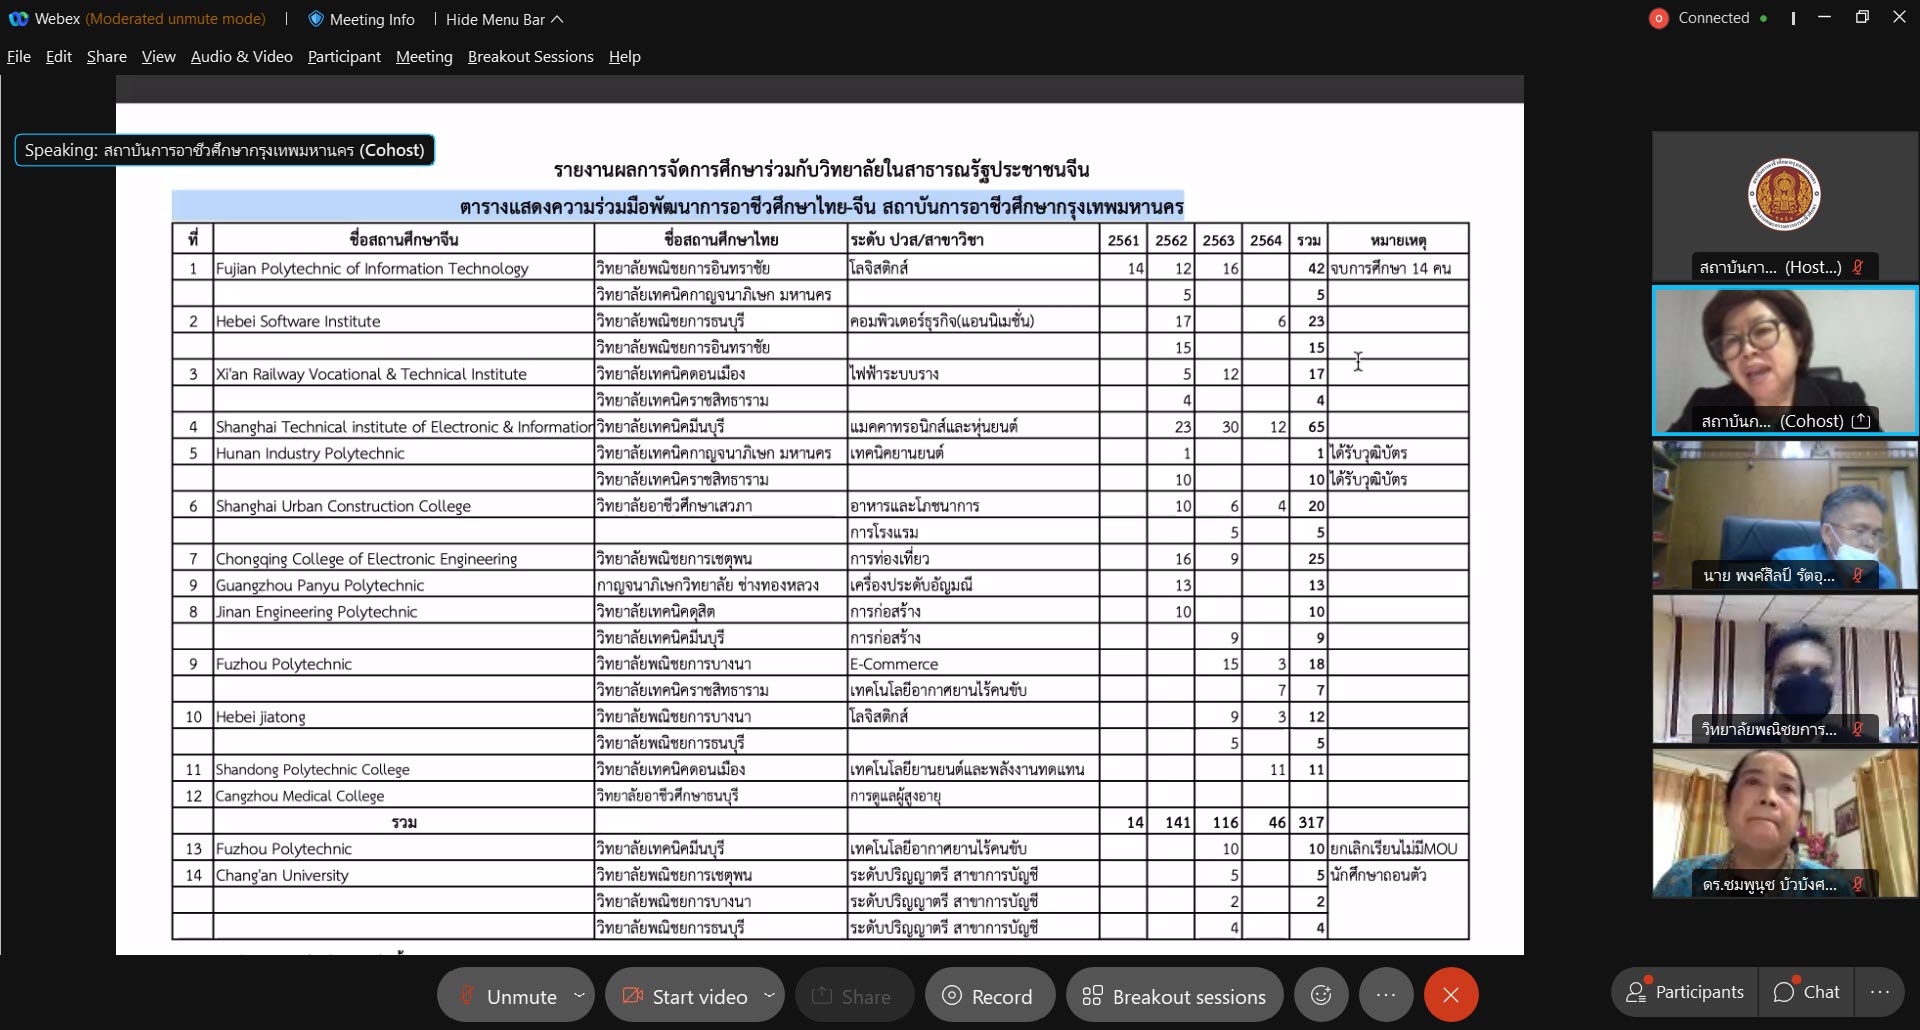Click 'Chang'an University' table cell
Viewport: 1920px width, 1030px height.
click(x=404, y=875)
